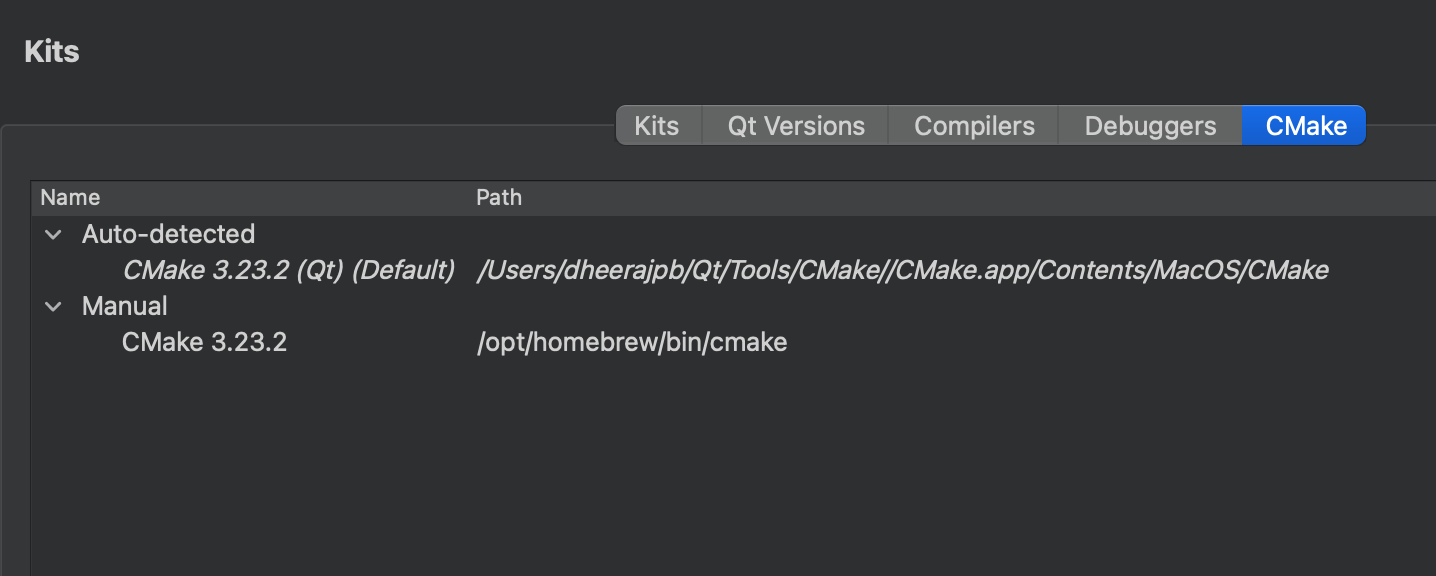Click inside the CMake tools list area
1436x576 pixels.
700,450
